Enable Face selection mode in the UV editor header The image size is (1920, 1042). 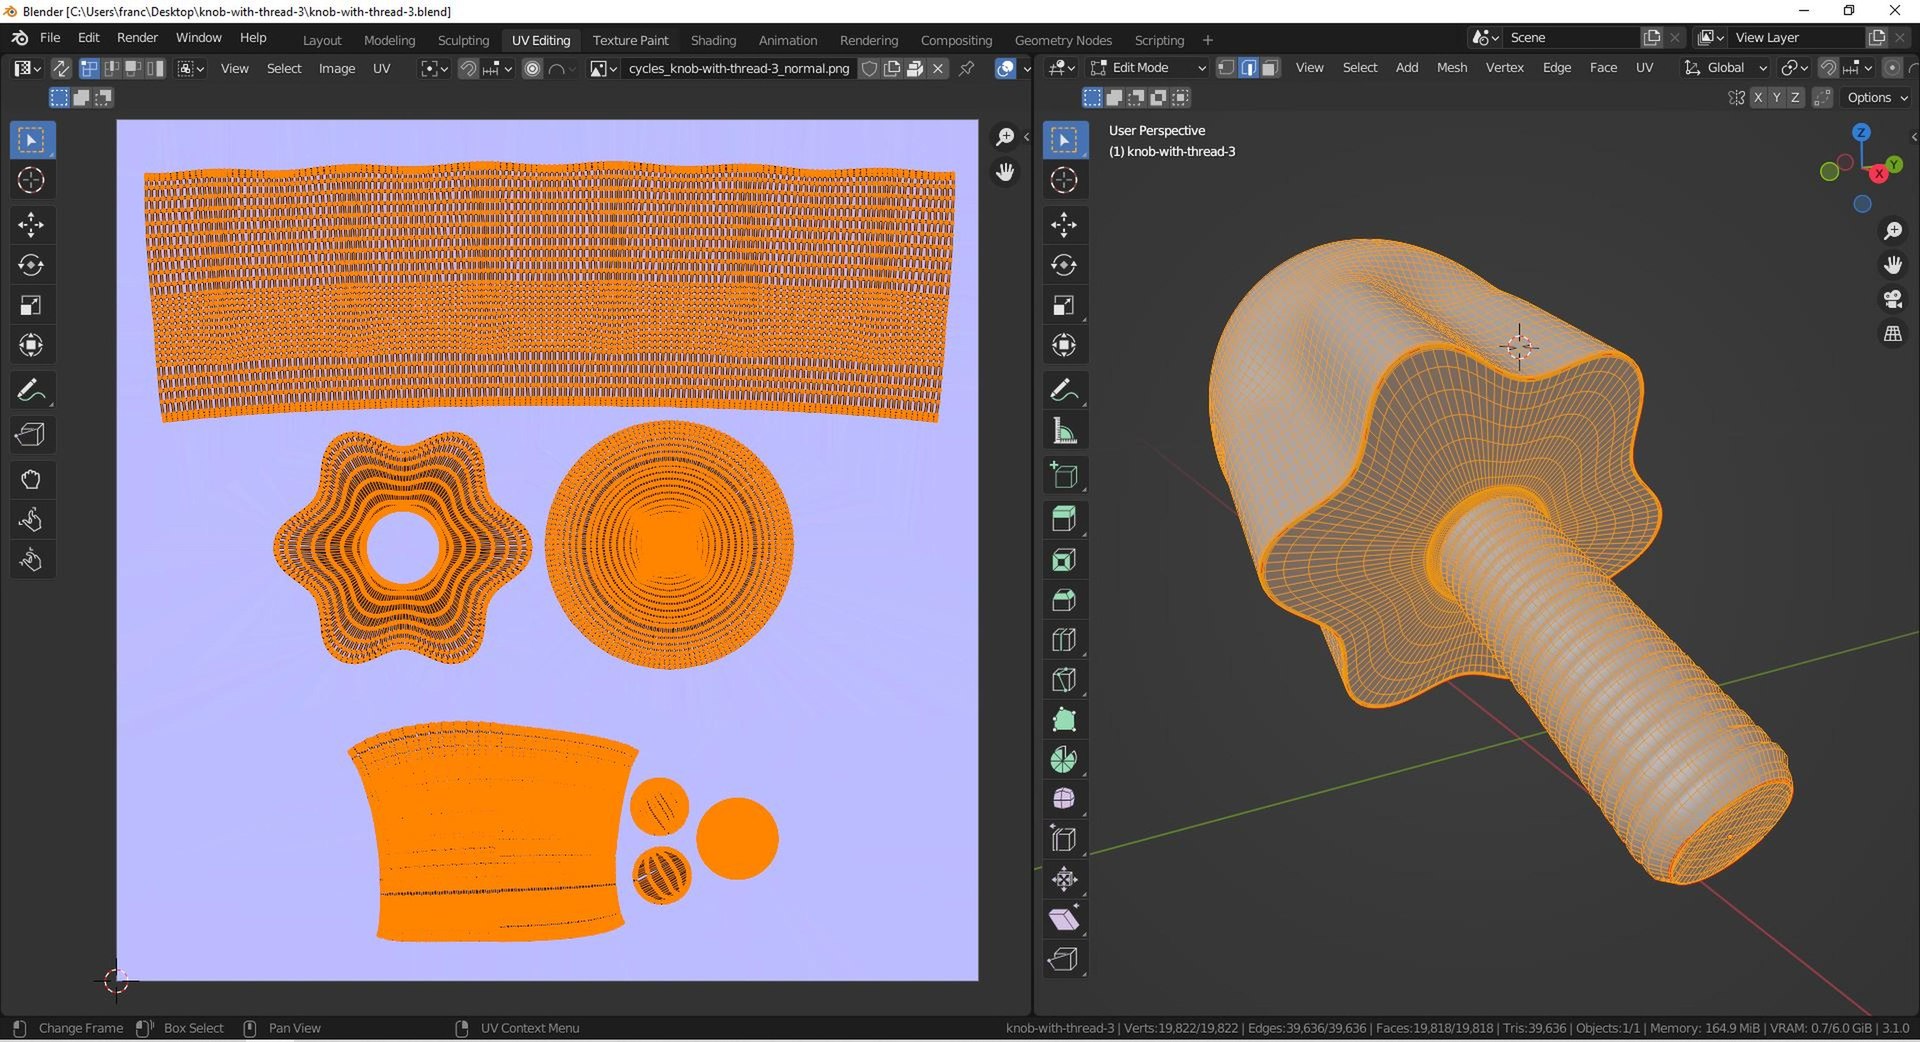point(133,68)
